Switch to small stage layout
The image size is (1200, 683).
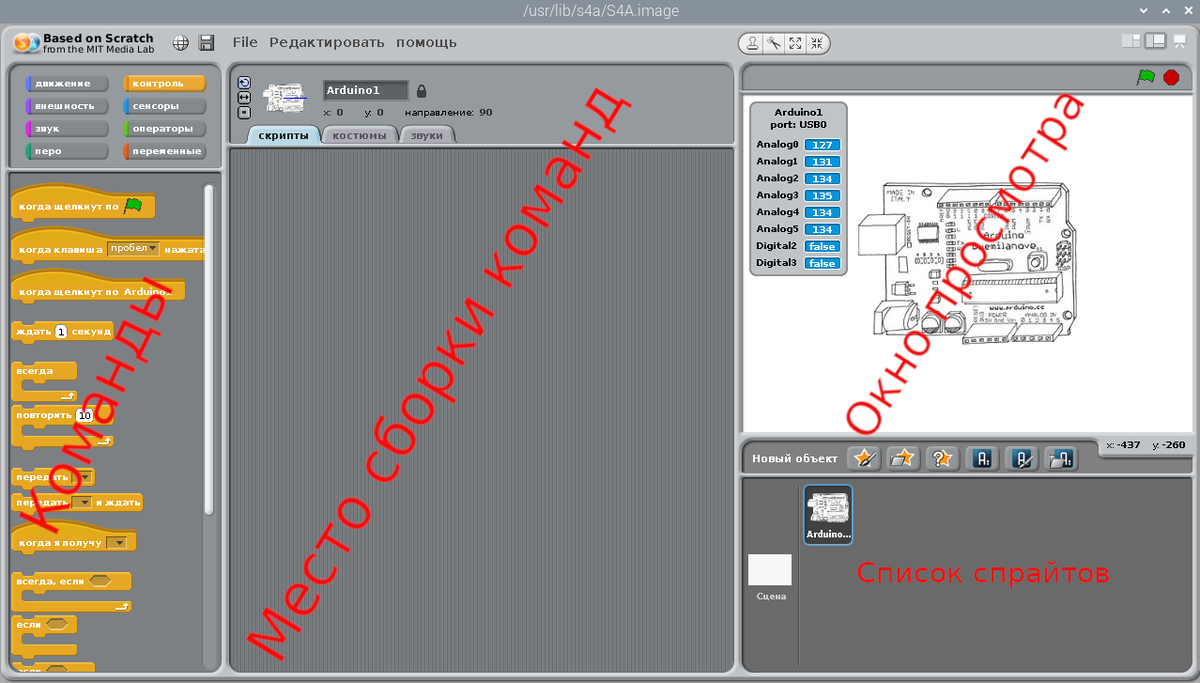[1131, 41]
